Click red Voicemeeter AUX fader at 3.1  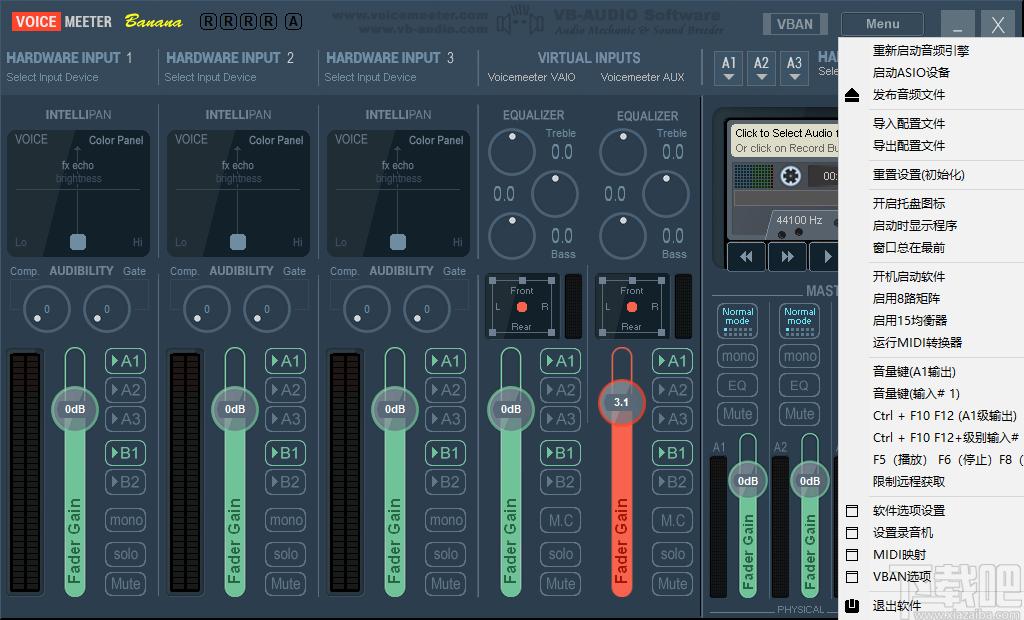pyautogui.click(x=621, y=402)
